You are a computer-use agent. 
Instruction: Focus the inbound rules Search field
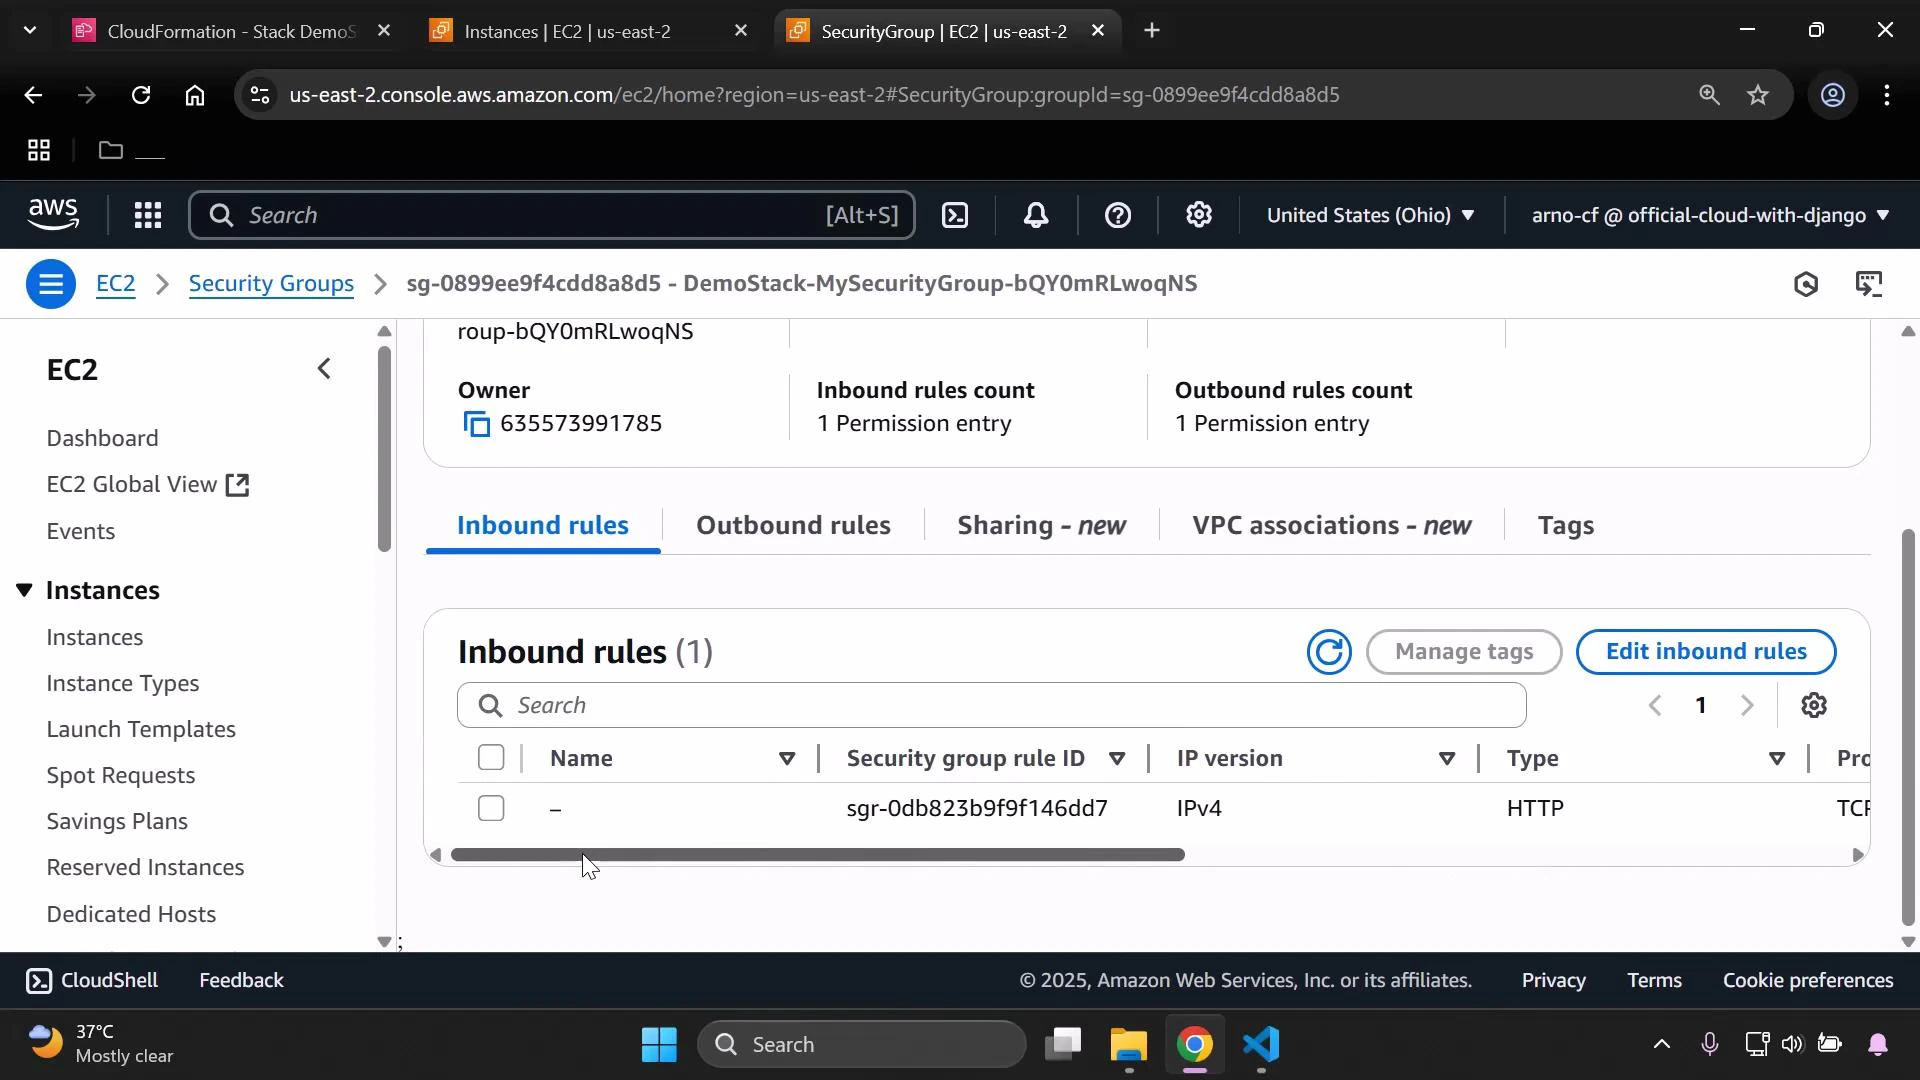click(991, 706)
